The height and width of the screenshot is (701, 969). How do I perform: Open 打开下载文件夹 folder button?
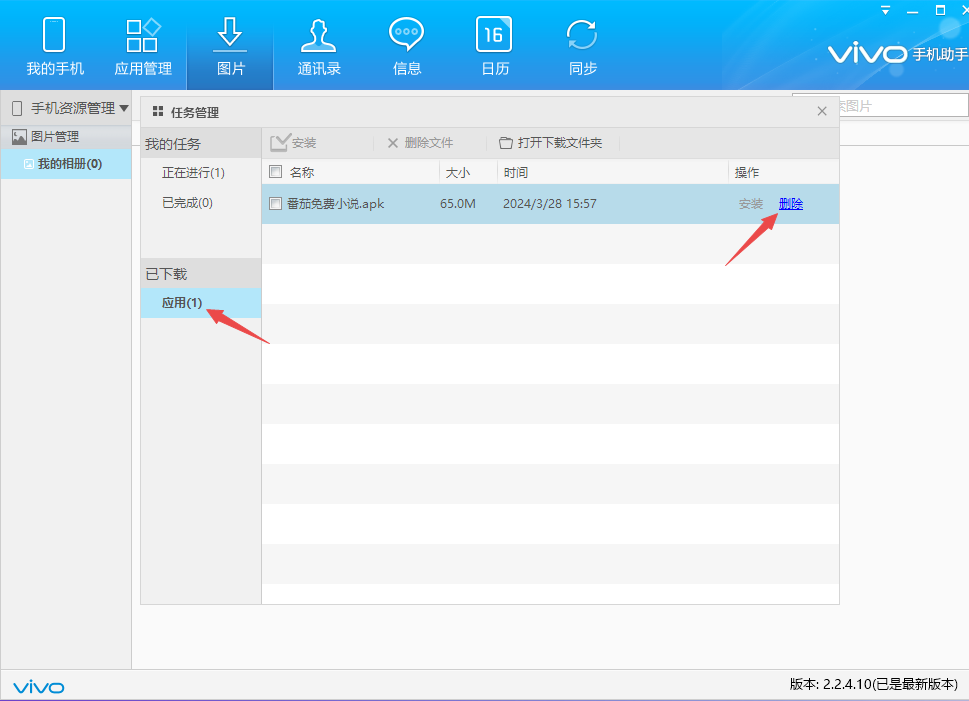551,143
